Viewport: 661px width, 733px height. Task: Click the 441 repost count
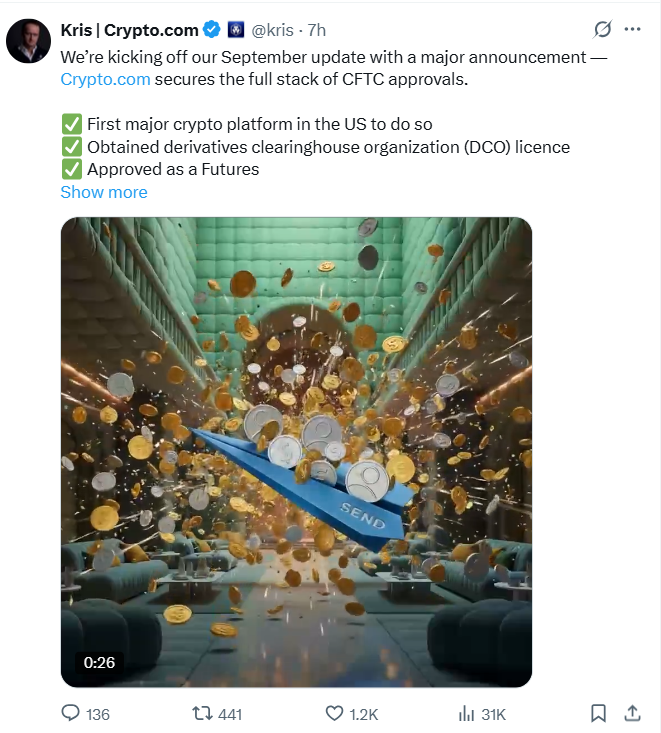click(x=229, y=714)
